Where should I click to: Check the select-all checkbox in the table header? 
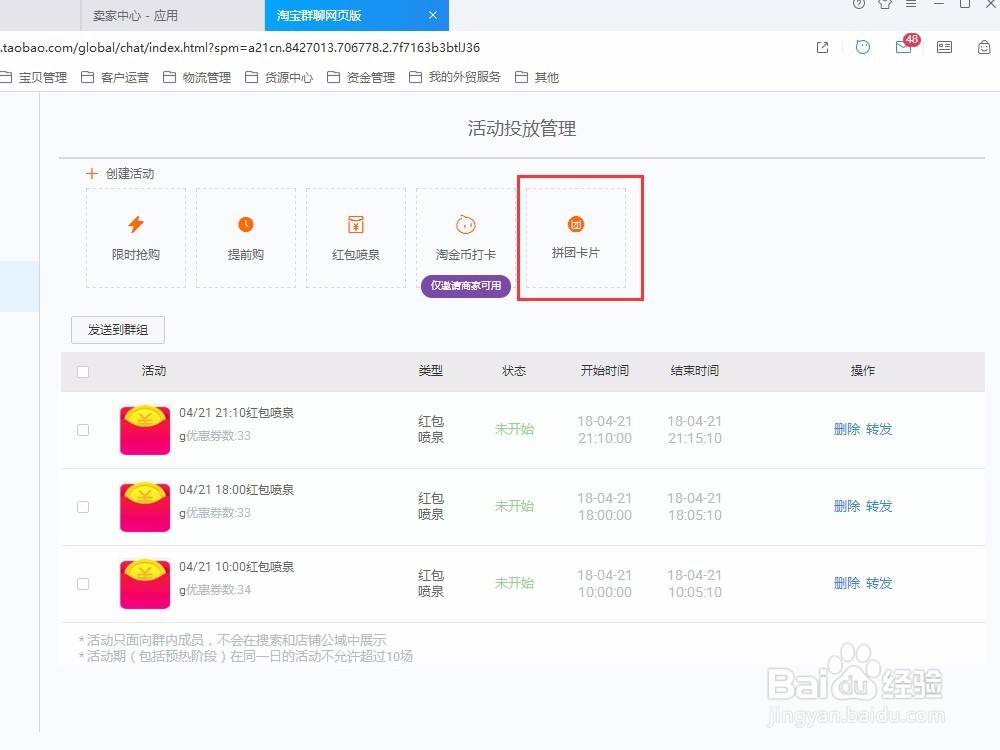[83, 370]
